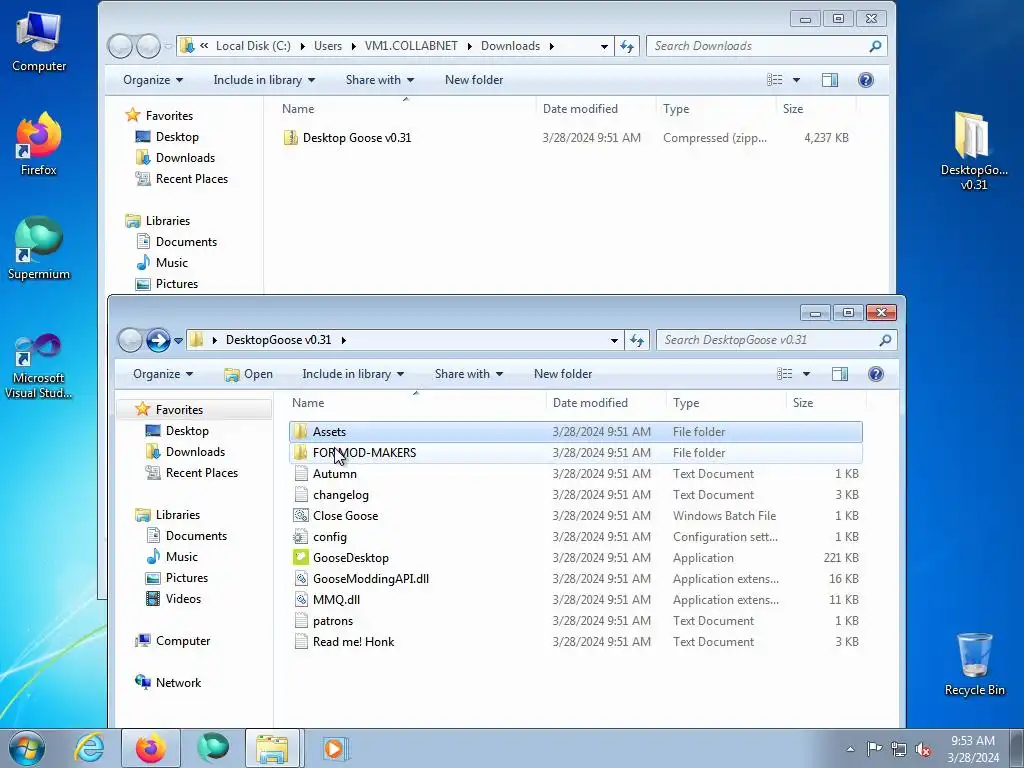
Task: Select the Assets folder
Action: [575, 432]
